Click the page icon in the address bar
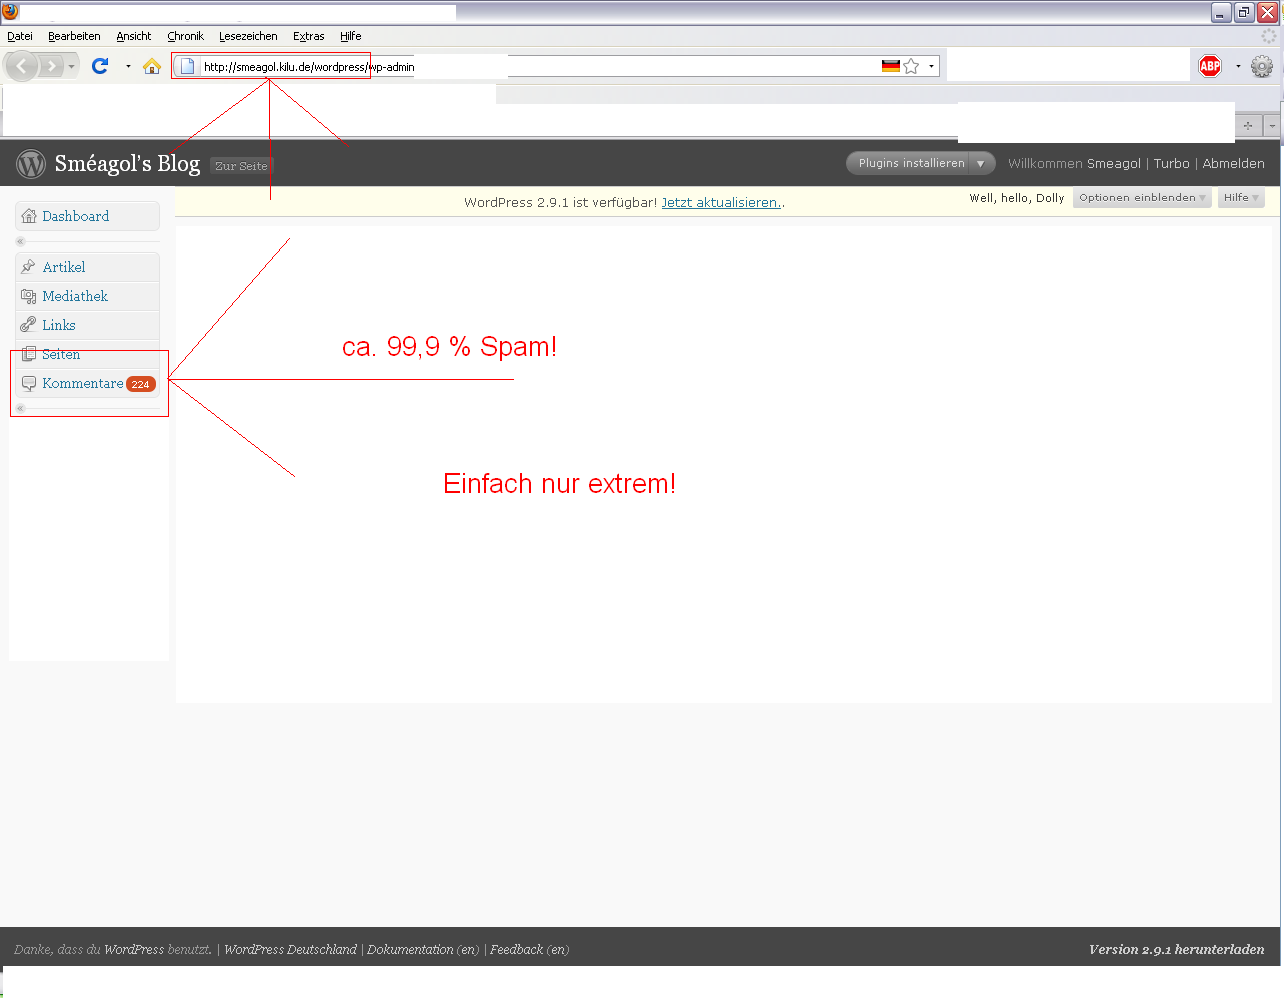 (x=187, y=67)
